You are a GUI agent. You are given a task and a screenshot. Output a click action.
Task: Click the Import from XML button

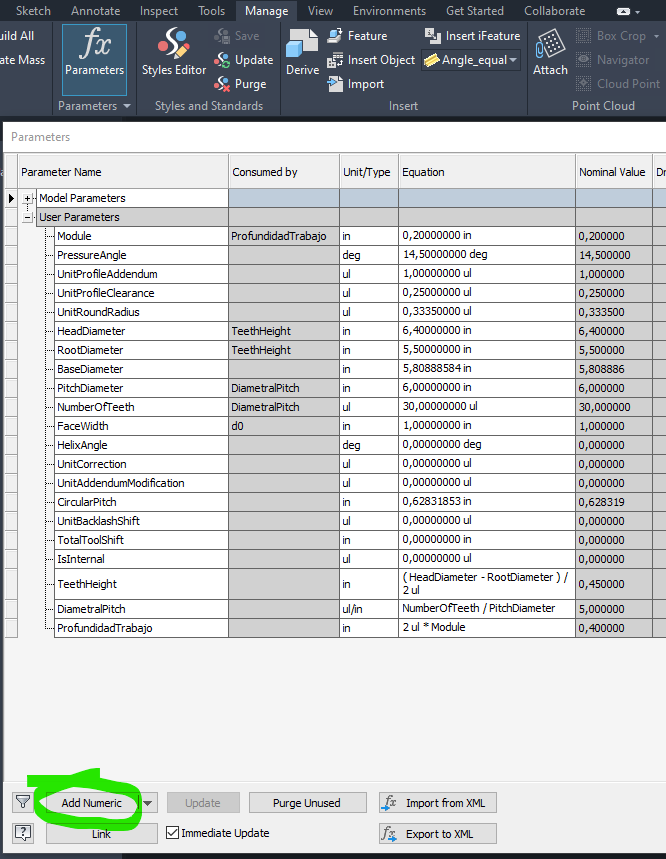tap(438, 803)
